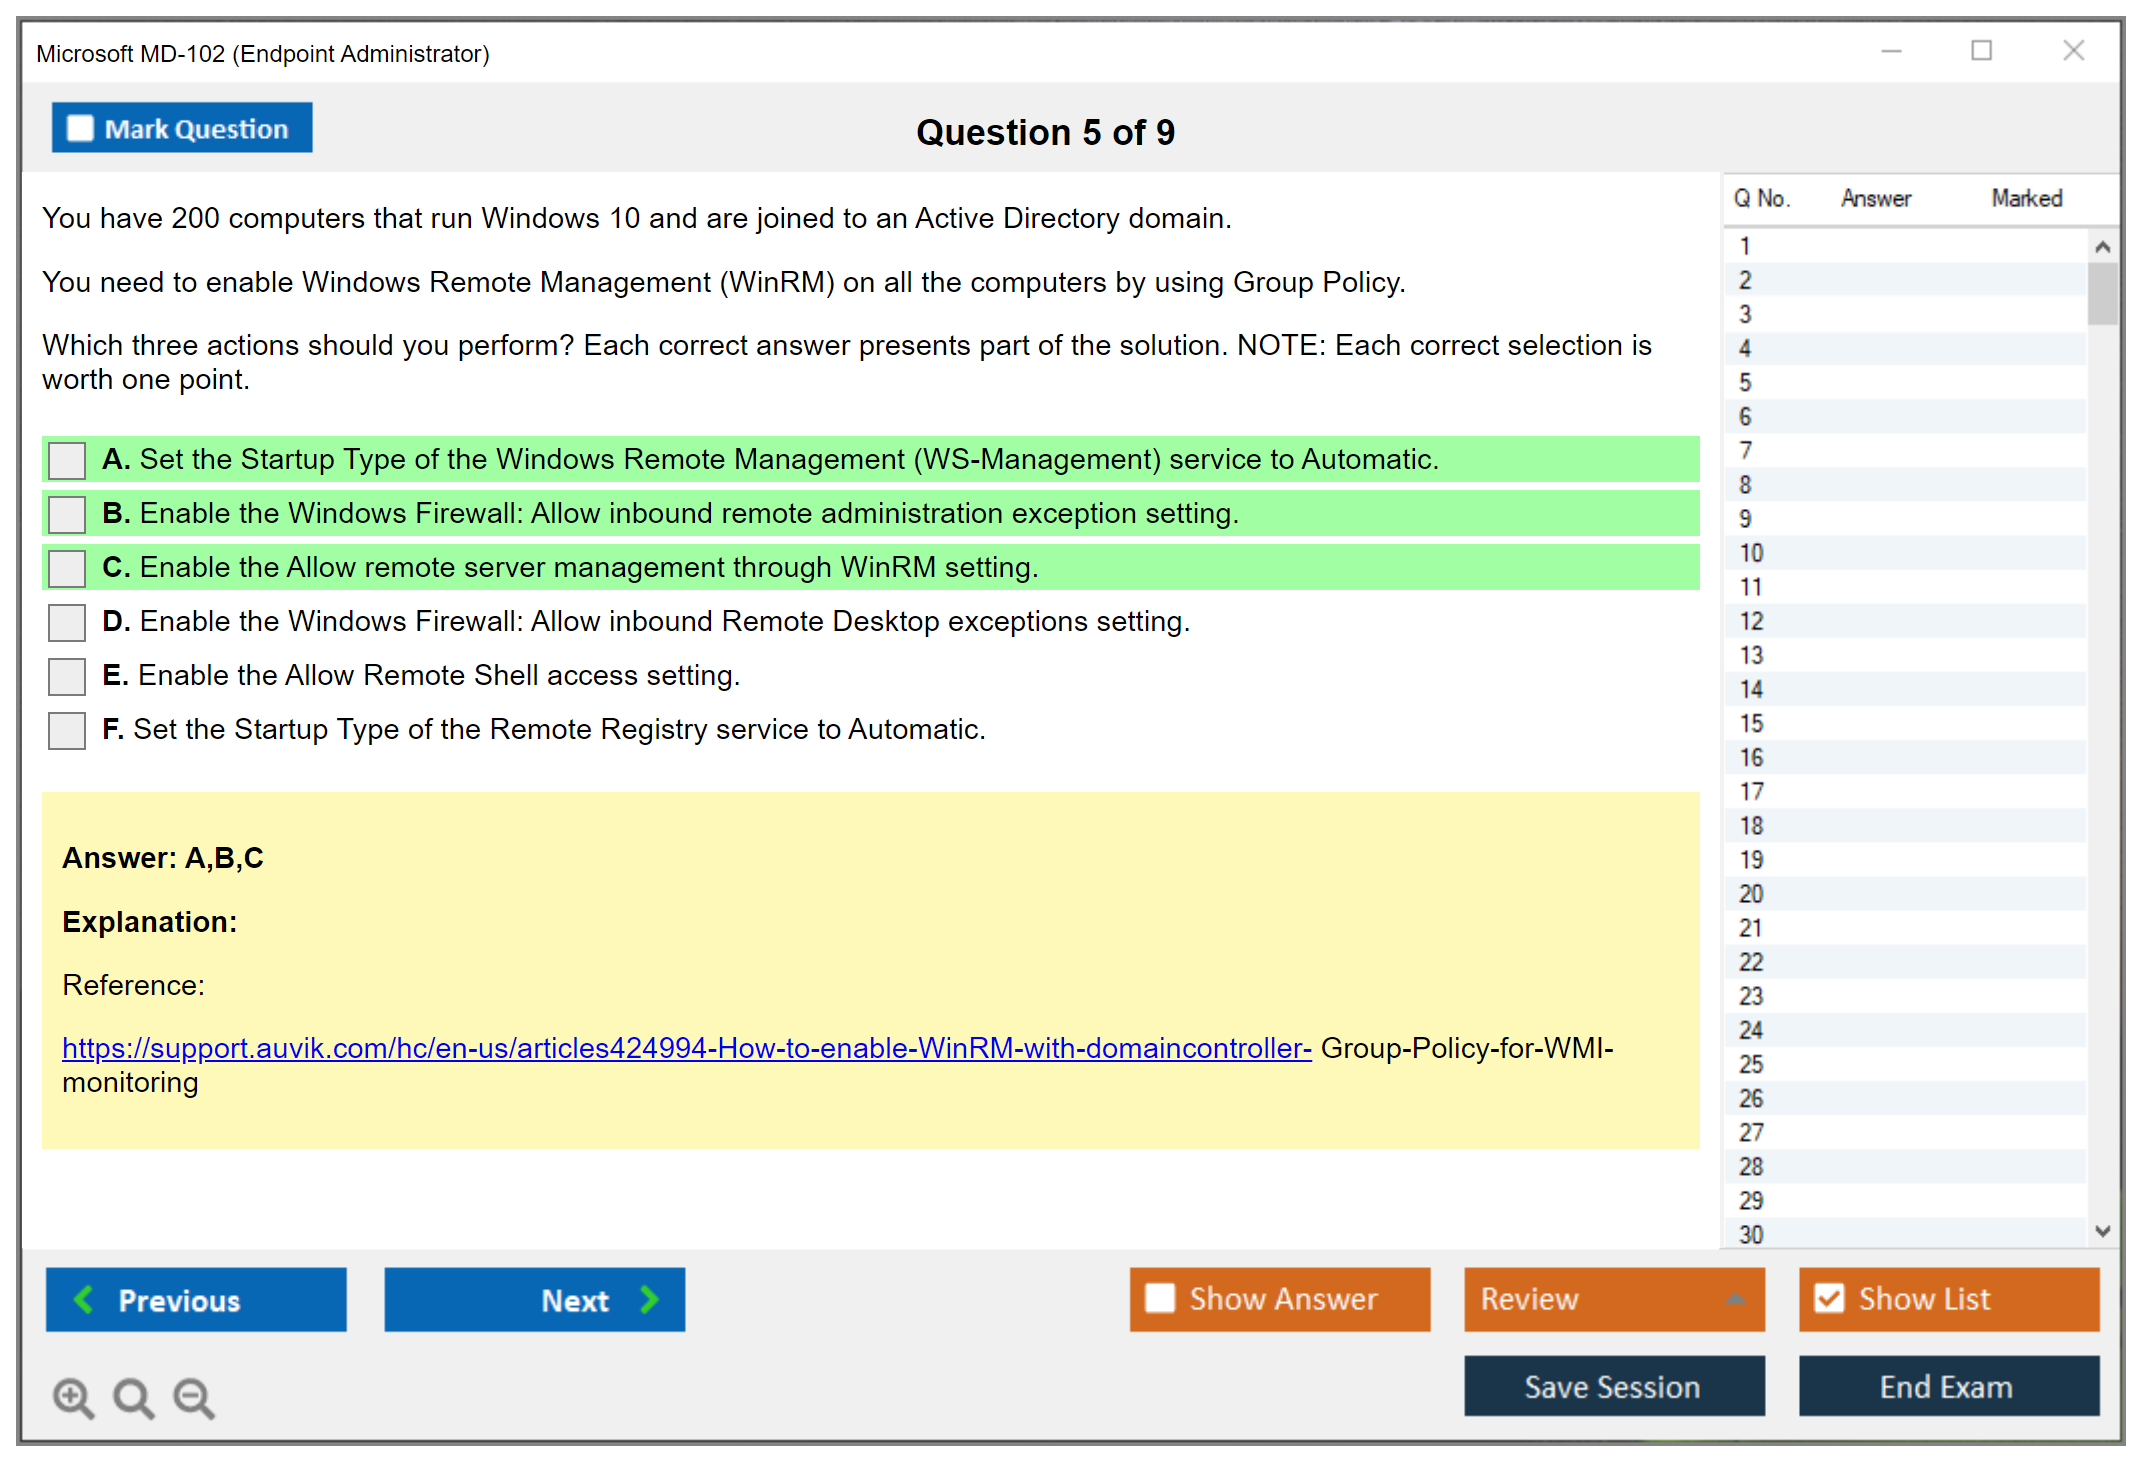
Task: Click the zoom out magnifier icon
Action: 194,1397
